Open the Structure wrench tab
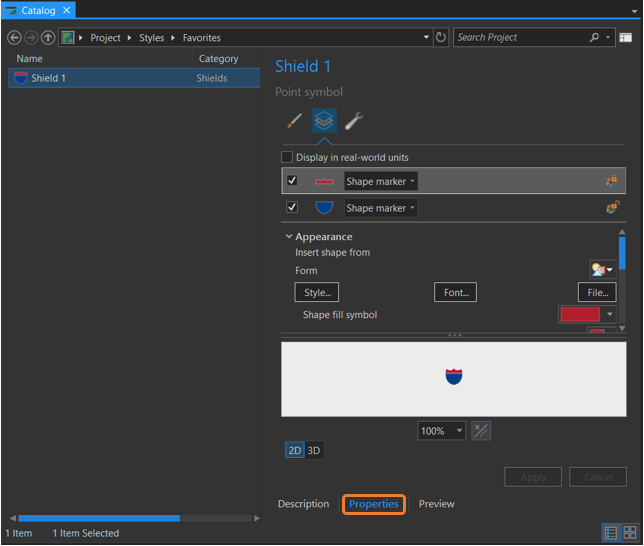 click(354, 121)
